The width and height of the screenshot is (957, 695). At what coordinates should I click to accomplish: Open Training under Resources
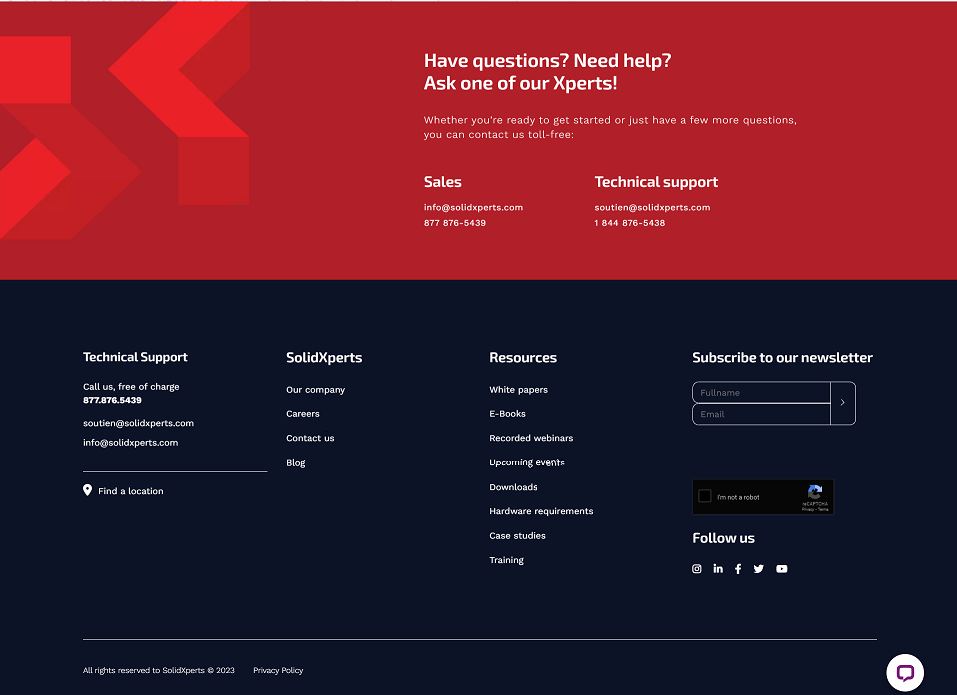(506, 560)
